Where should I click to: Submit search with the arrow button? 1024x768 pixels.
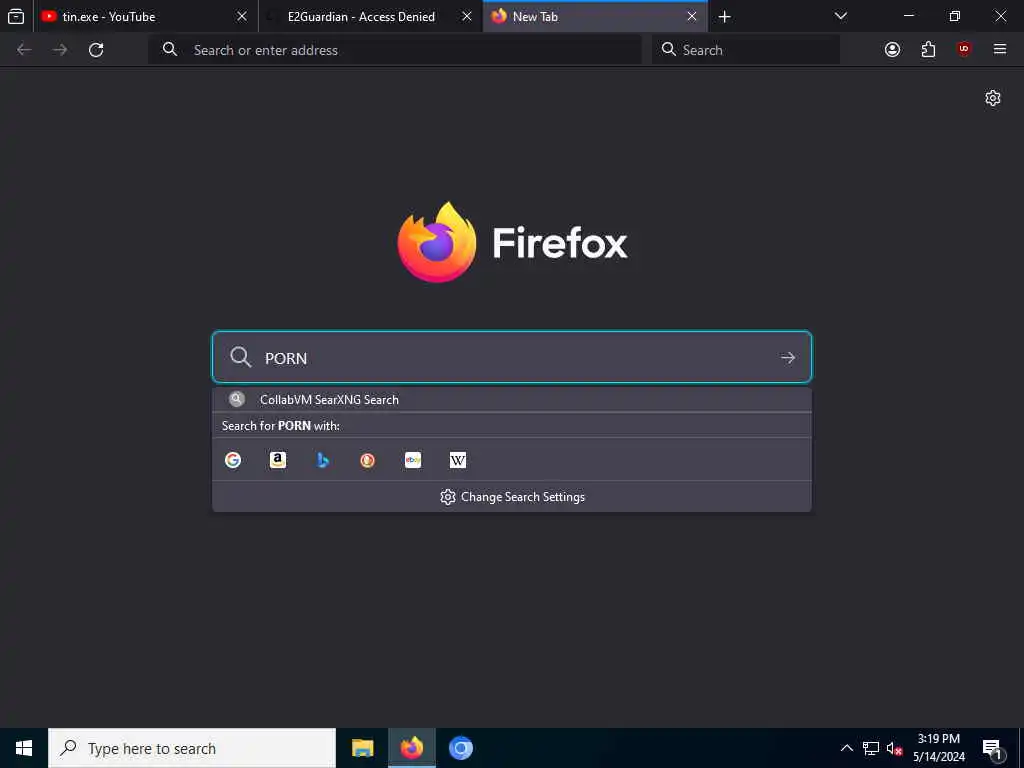pyautogui.click(x=788, y=358)
